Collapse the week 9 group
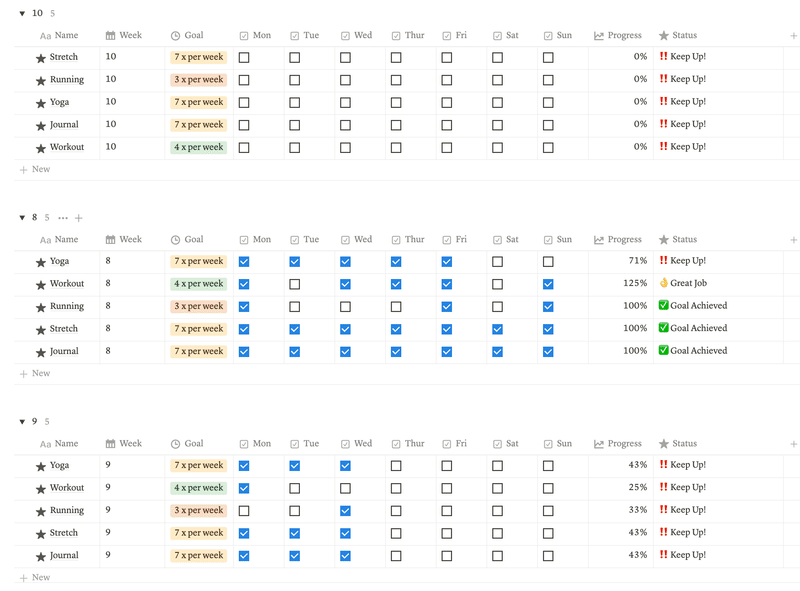Screen dimensions: 800x591 [x=22, y=422]
